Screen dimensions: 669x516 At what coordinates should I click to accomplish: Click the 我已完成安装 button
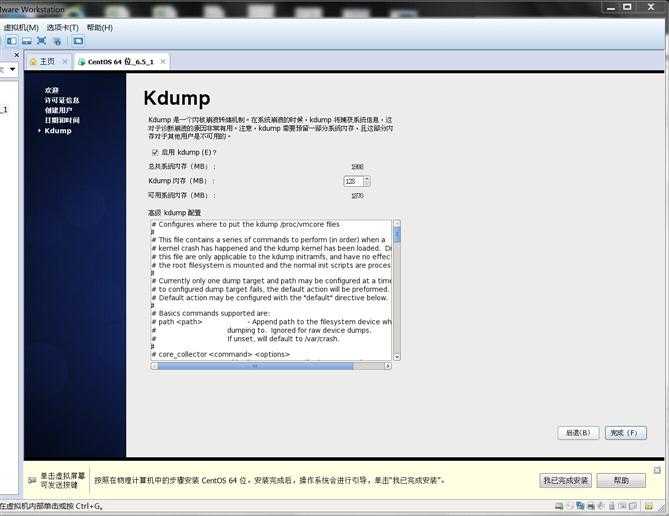pyautogui.click(x=565, y=481)
